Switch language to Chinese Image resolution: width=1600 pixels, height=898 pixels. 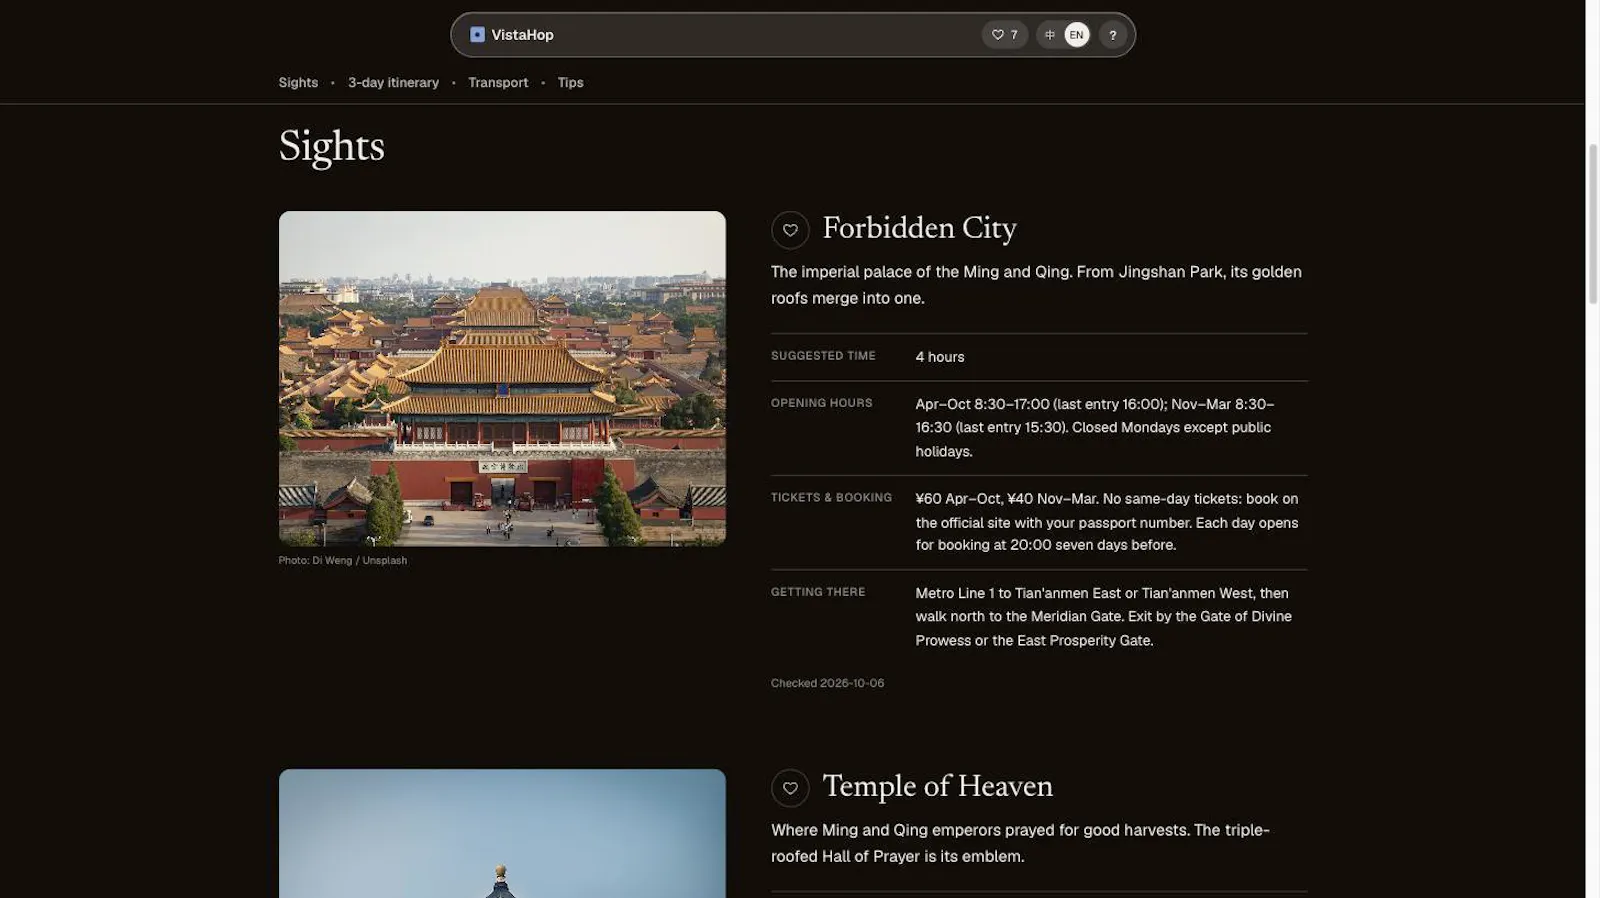click(x=1050, y=35)
